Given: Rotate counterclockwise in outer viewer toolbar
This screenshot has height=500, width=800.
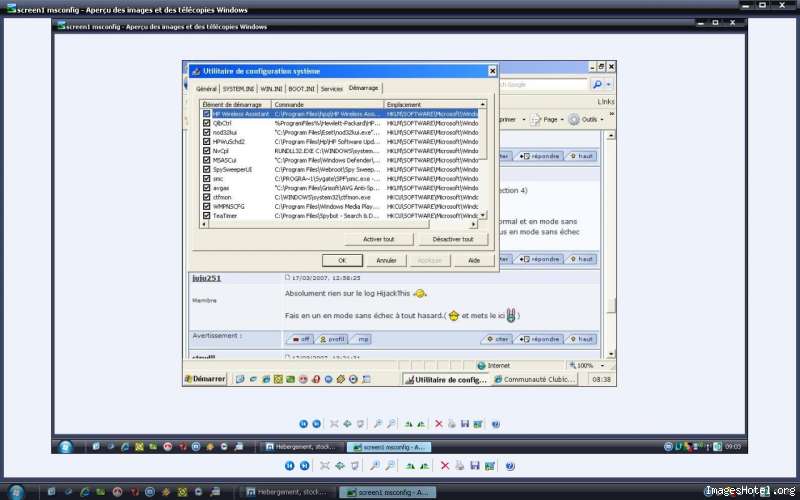Looking at the screenshot, I should pyautogui.click(x=424, y=466).
